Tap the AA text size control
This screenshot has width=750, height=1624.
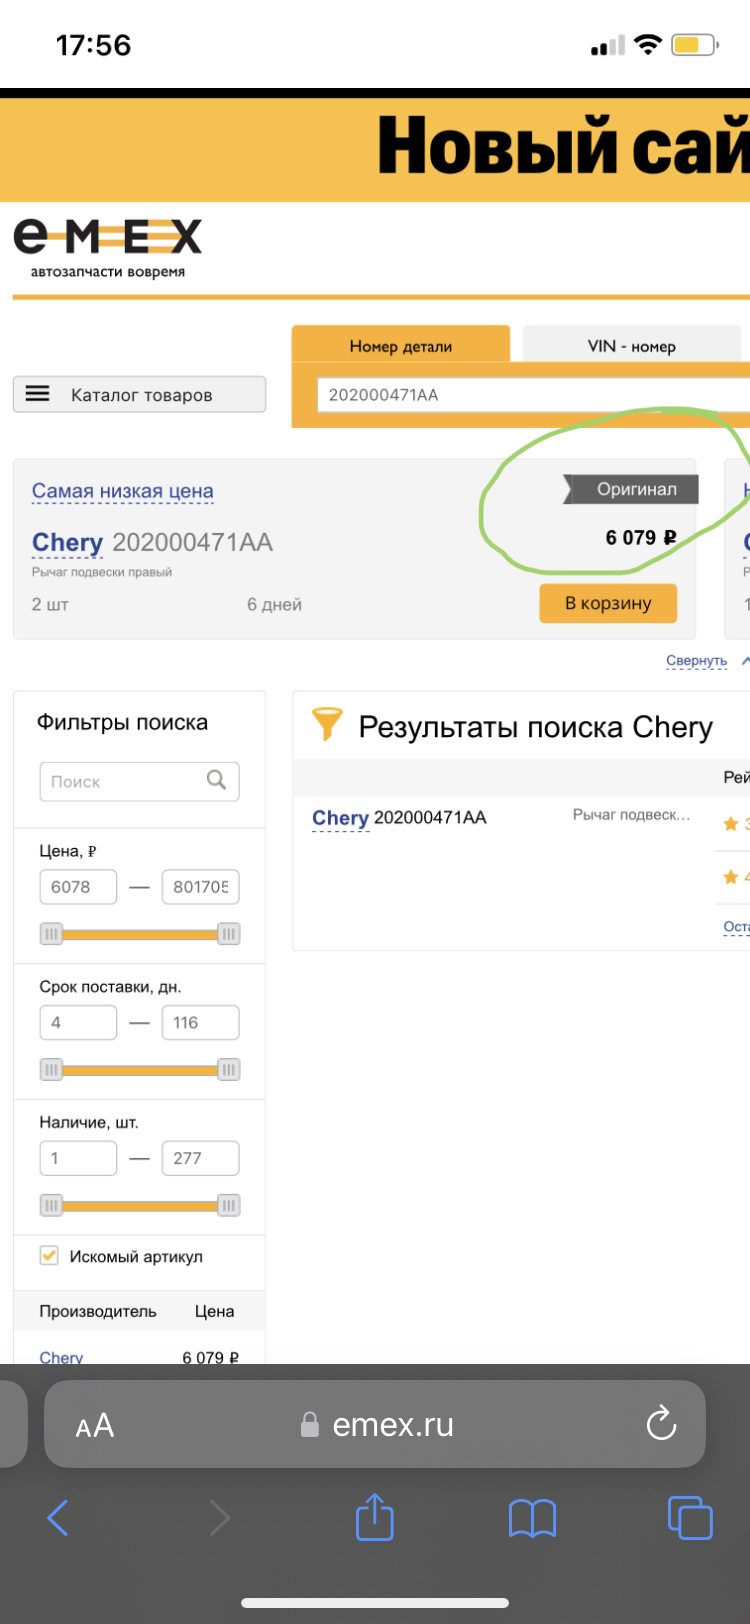click(x=93, y=1424)
